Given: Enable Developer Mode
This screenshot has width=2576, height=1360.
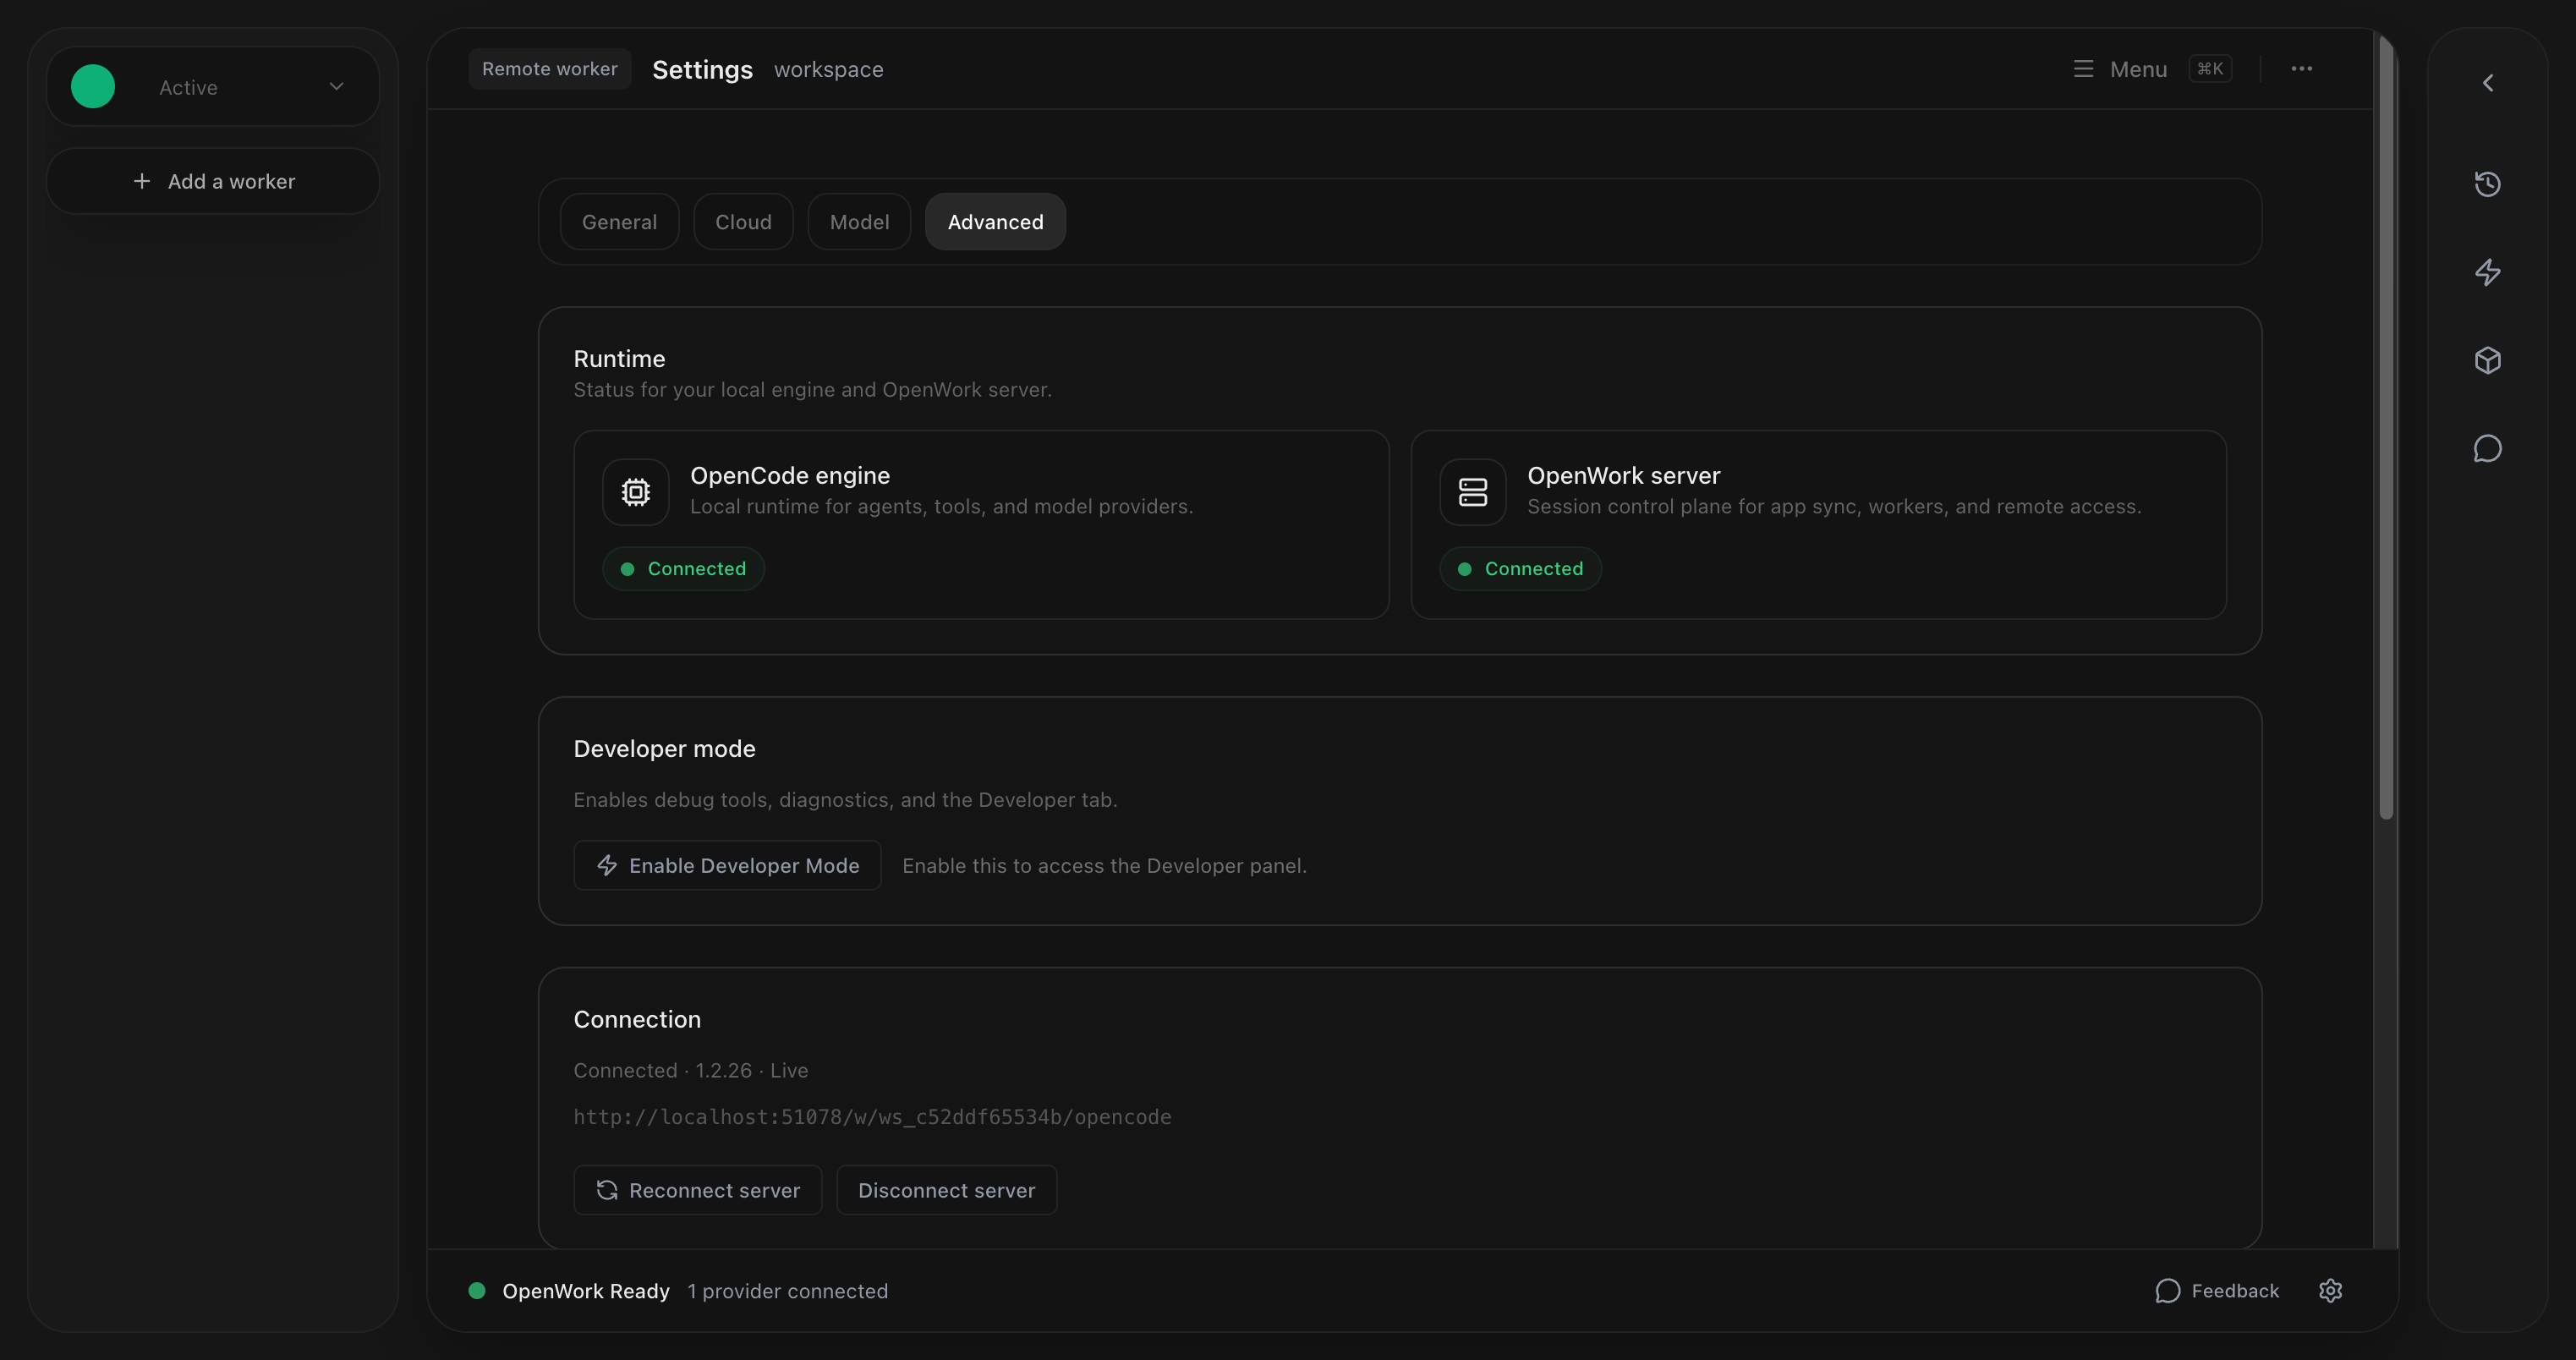Looking at the screenshot, I should [727, 865].
